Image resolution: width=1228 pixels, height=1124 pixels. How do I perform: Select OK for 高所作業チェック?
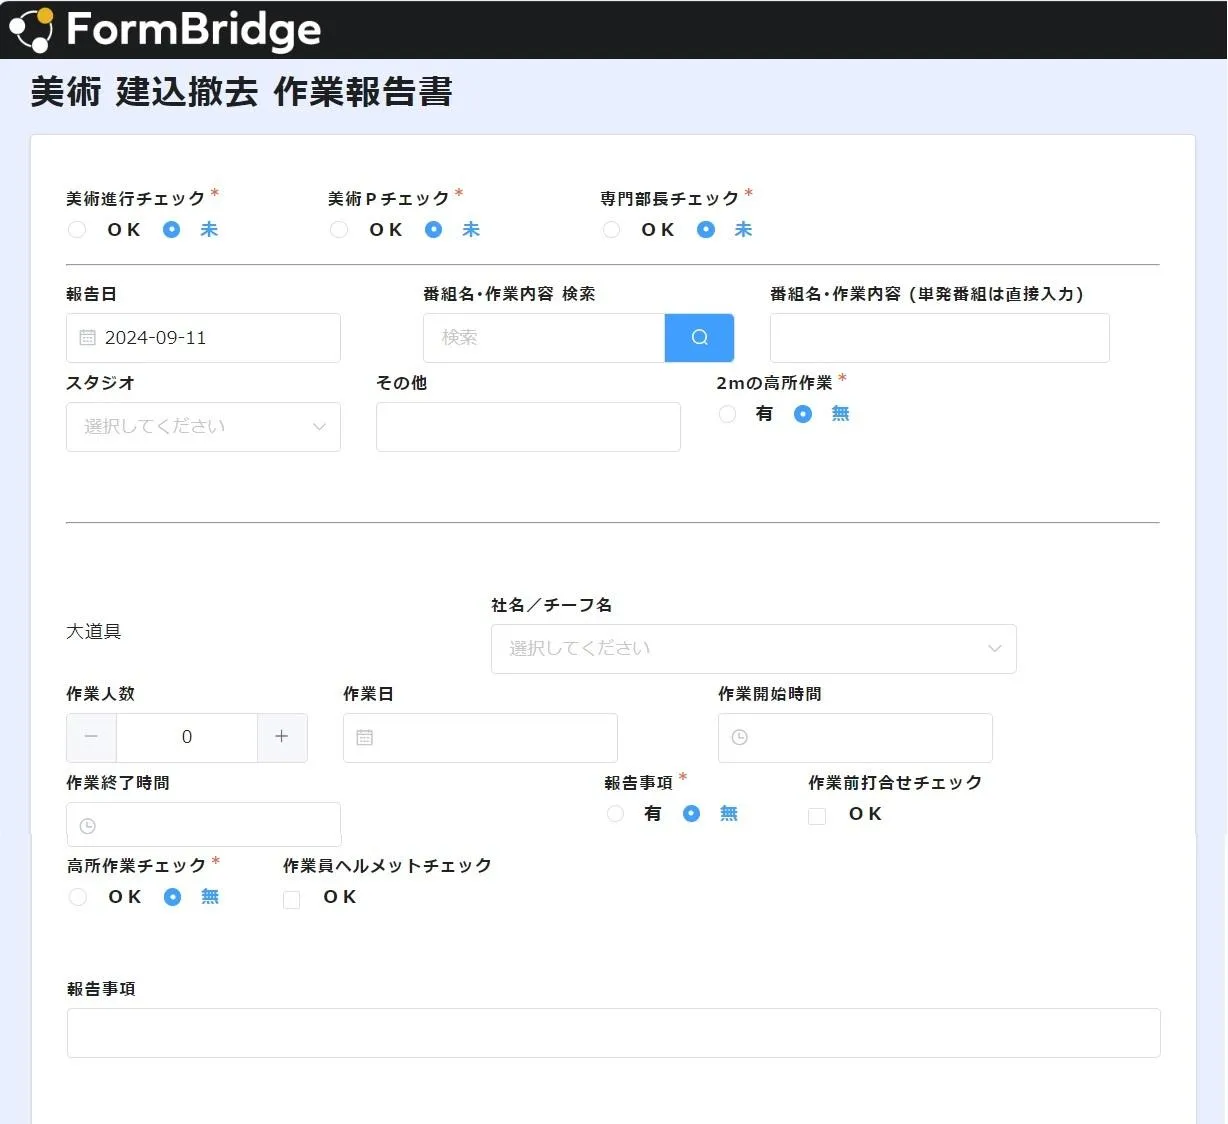[x=78, y=897]
